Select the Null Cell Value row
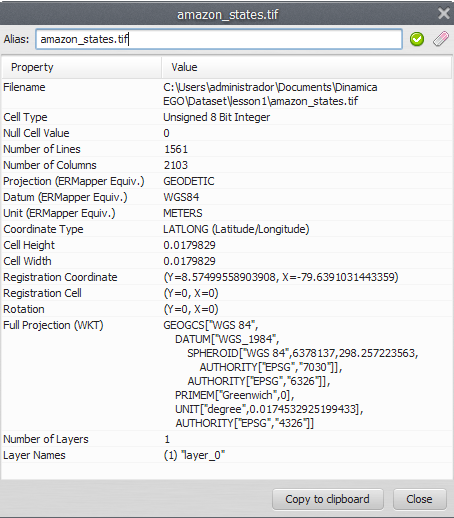The width and height of the screenshot is (454, 518). (x=227, y=133)
